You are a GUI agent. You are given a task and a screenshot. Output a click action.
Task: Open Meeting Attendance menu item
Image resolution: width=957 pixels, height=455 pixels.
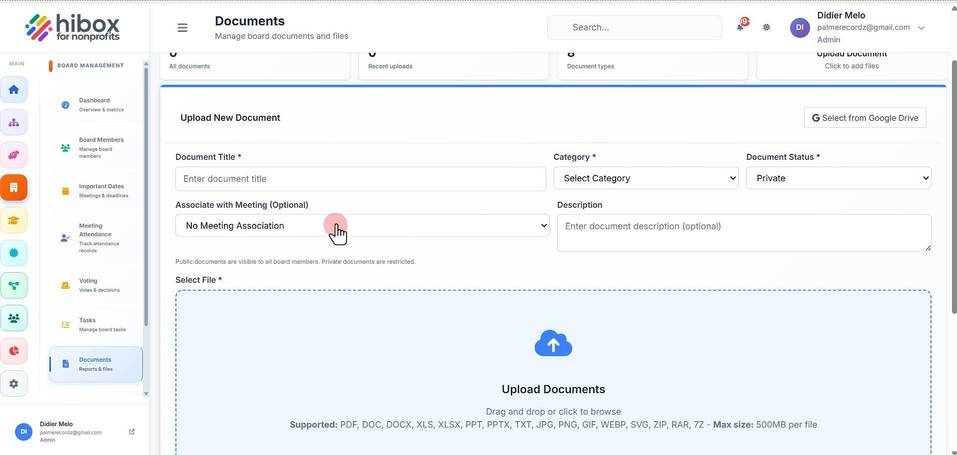pos(95,238)
